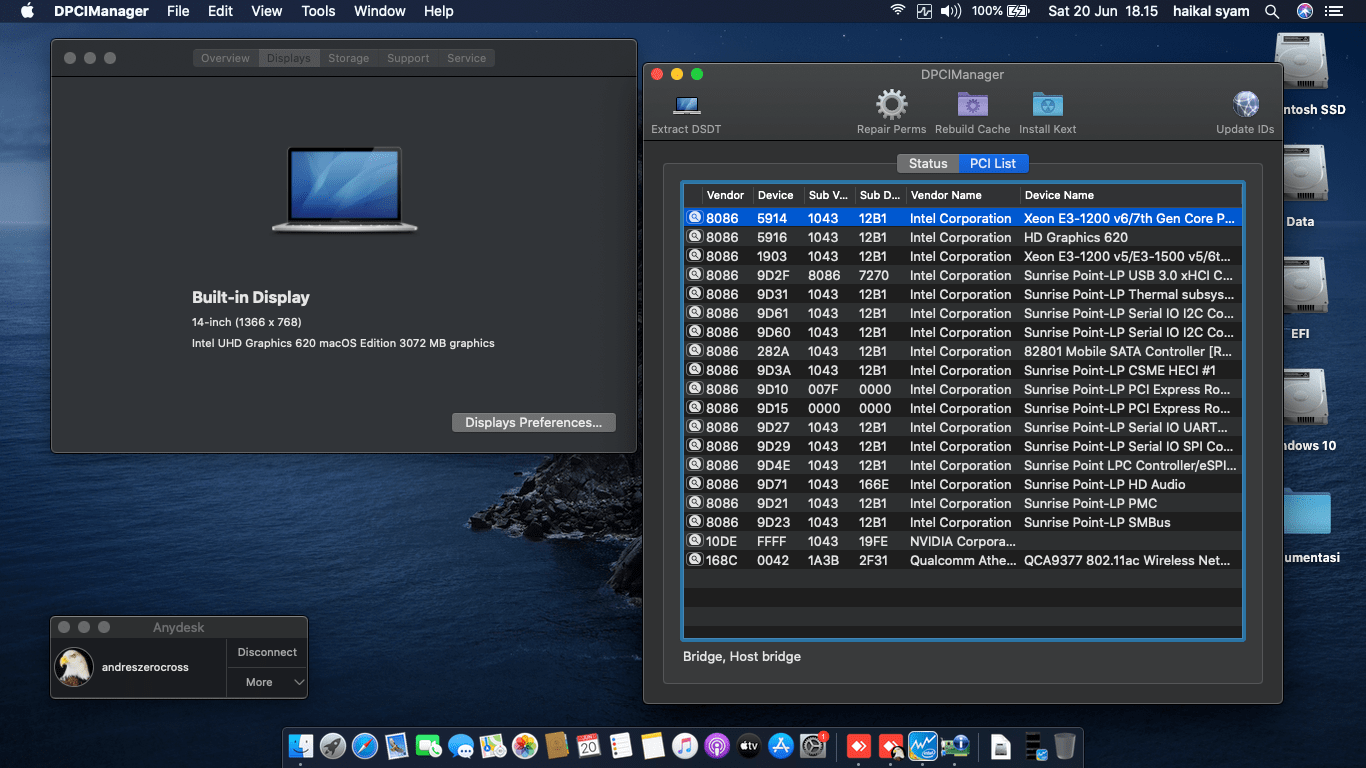This screenshot has width=1366, height=768.
Task: Sort by the Vendor Name column header
Action: point(962,195)
